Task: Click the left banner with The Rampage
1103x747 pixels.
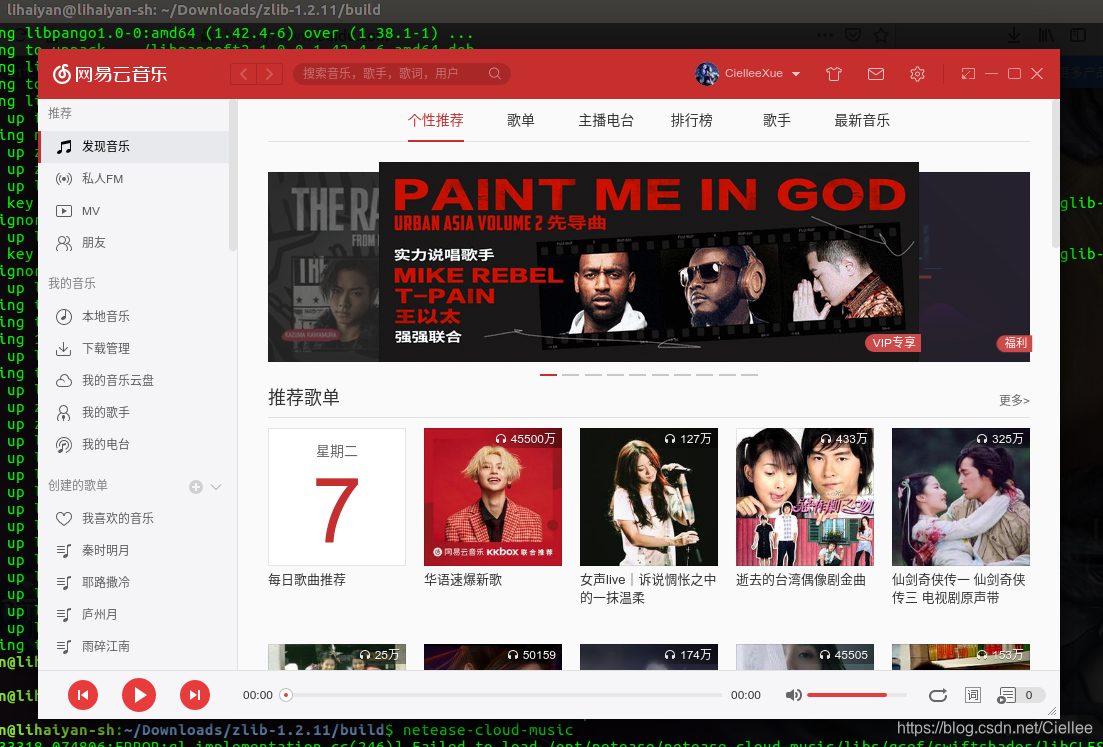Action: tap(324, 267)
